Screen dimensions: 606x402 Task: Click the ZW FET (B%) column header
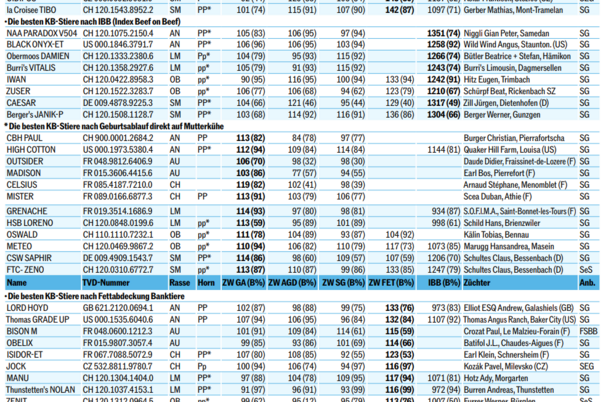click(x=391, y=283)
